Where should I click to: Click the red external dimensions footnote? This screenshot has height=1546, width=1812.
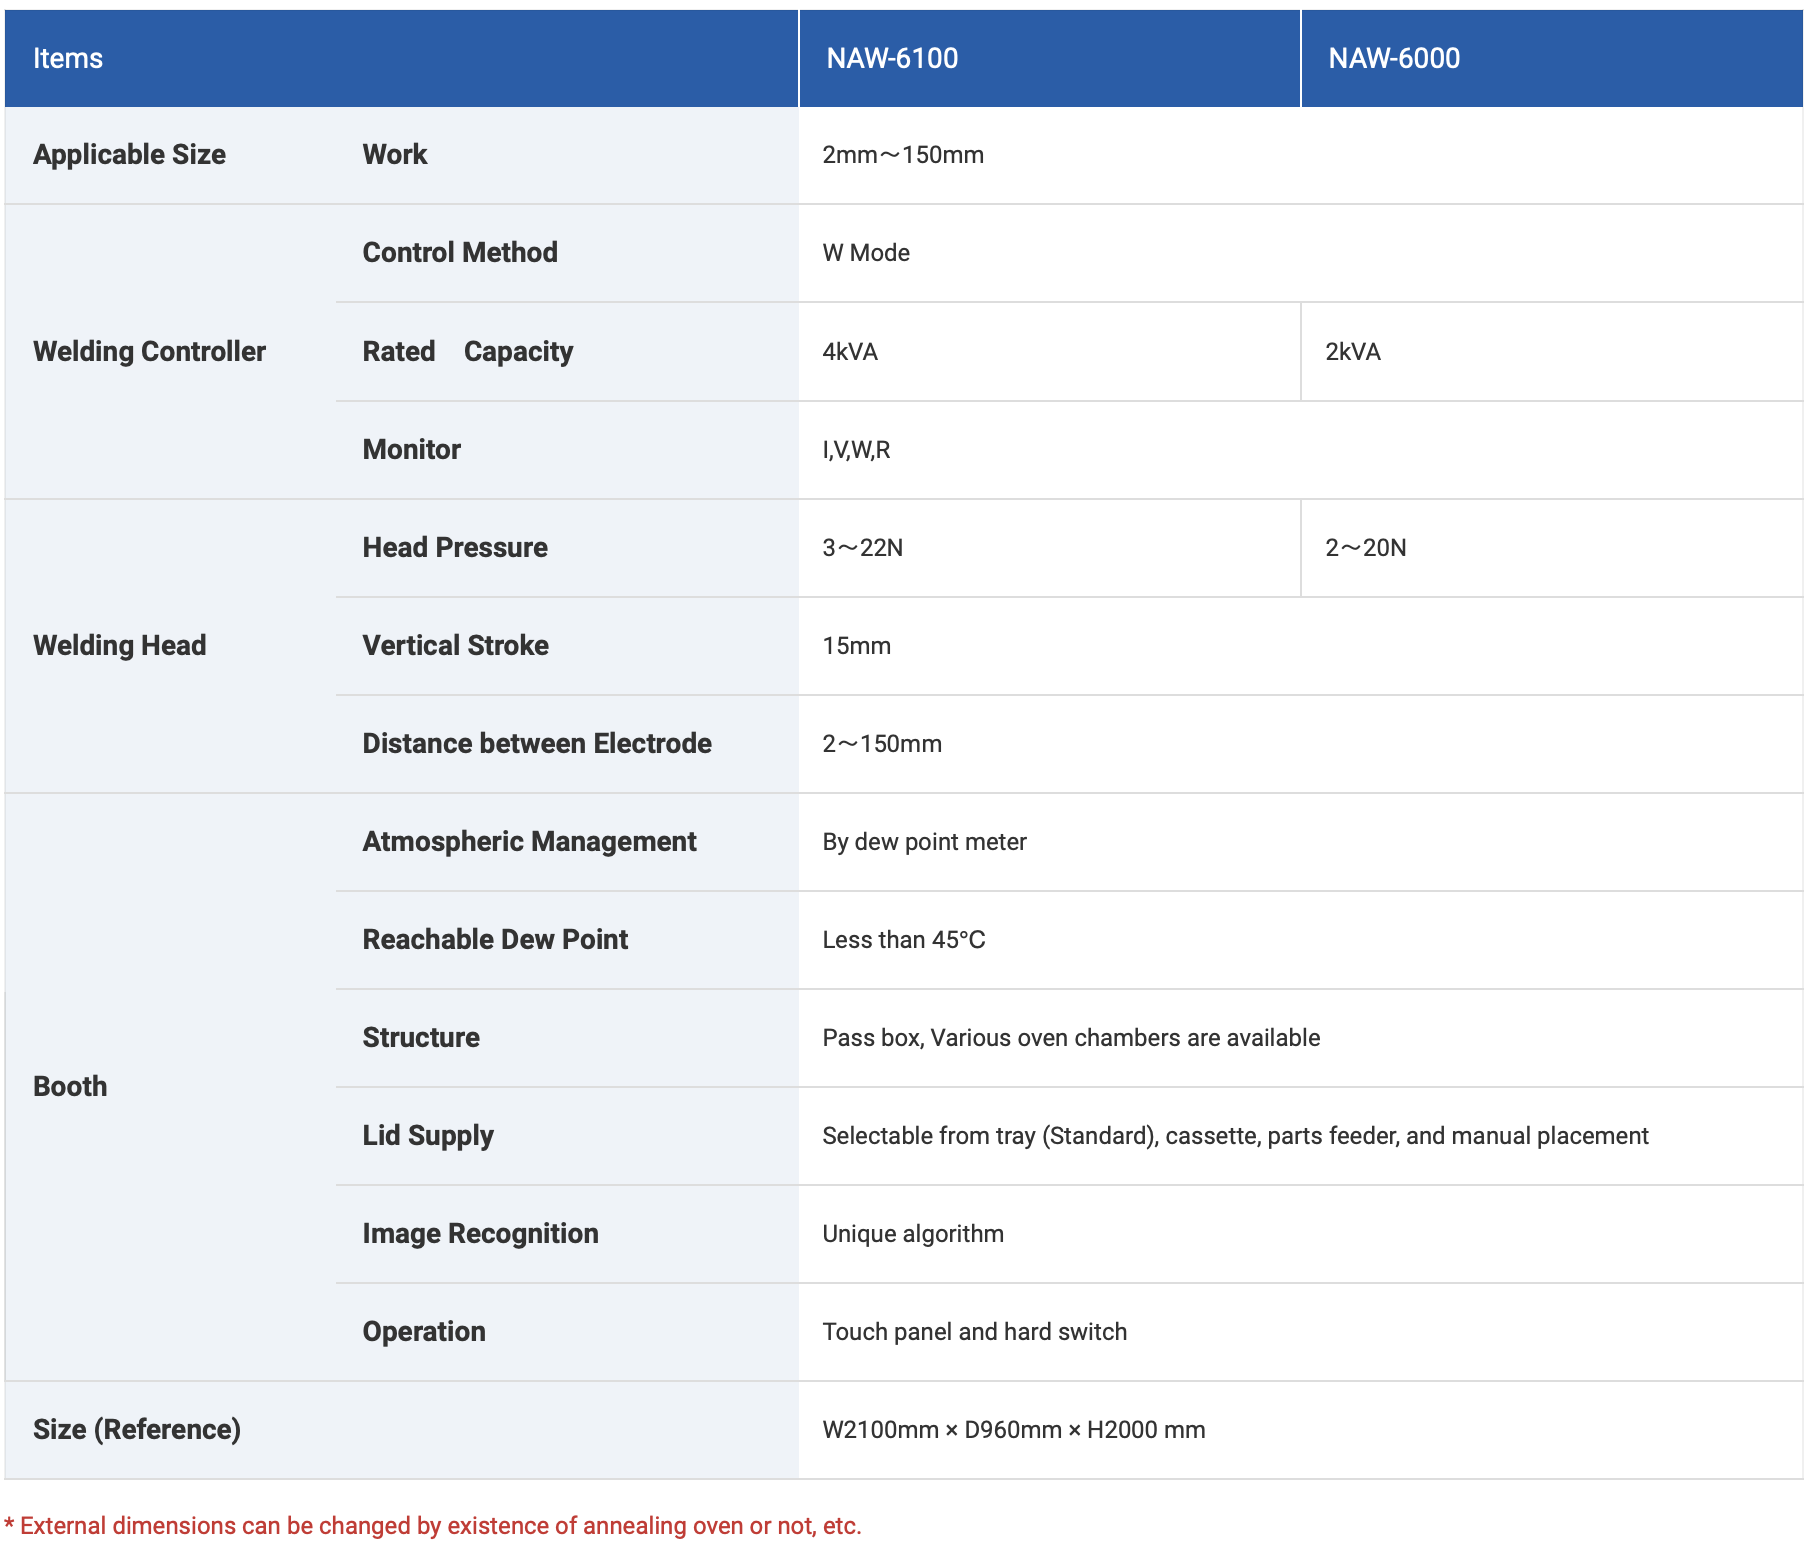[433, 1526]
